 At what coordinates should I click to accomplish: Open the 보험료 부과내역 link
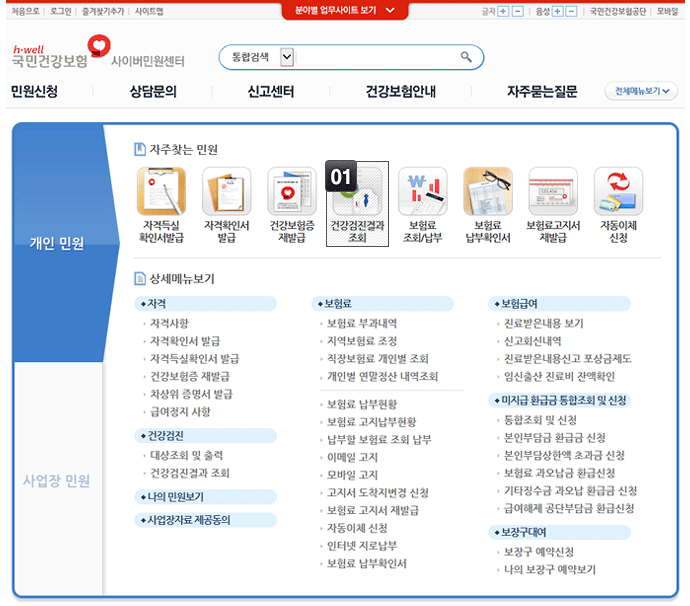tap(362, 323)
